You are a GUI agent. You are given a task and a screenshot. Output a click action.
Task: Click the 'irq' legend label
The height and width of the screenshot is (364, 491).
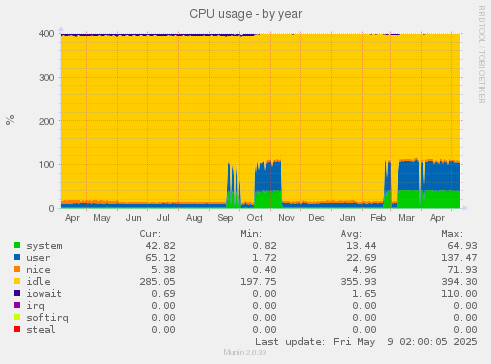pyautogui.click(x=35, y=306)
